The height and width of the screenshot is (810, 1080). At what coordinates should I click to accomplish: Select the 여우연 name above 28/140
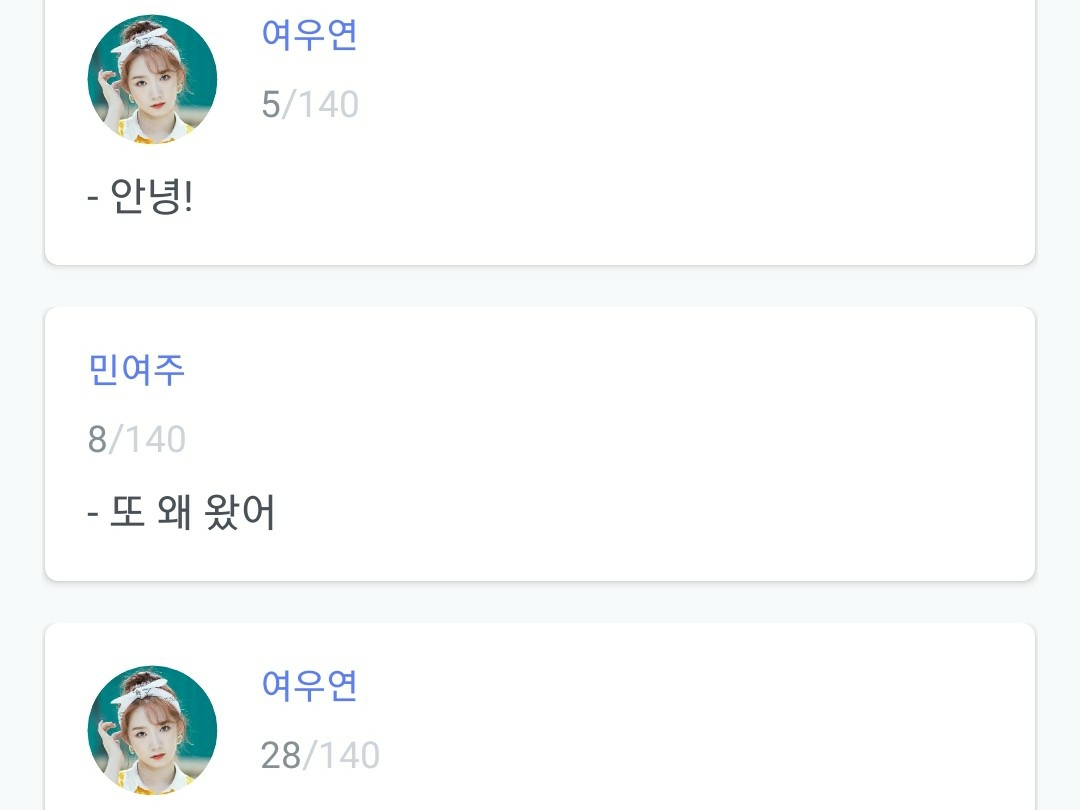tap(309, 686)
